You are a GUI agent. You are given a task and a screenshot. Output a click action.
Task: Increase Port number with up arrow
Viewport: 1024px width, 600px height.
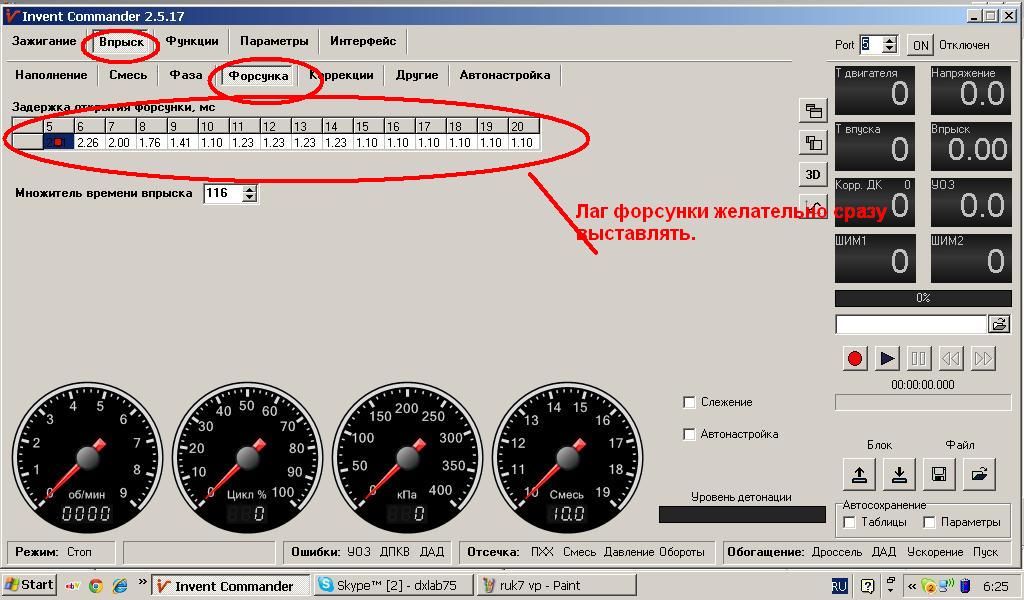pyautogui.click(x=889, y=40)
